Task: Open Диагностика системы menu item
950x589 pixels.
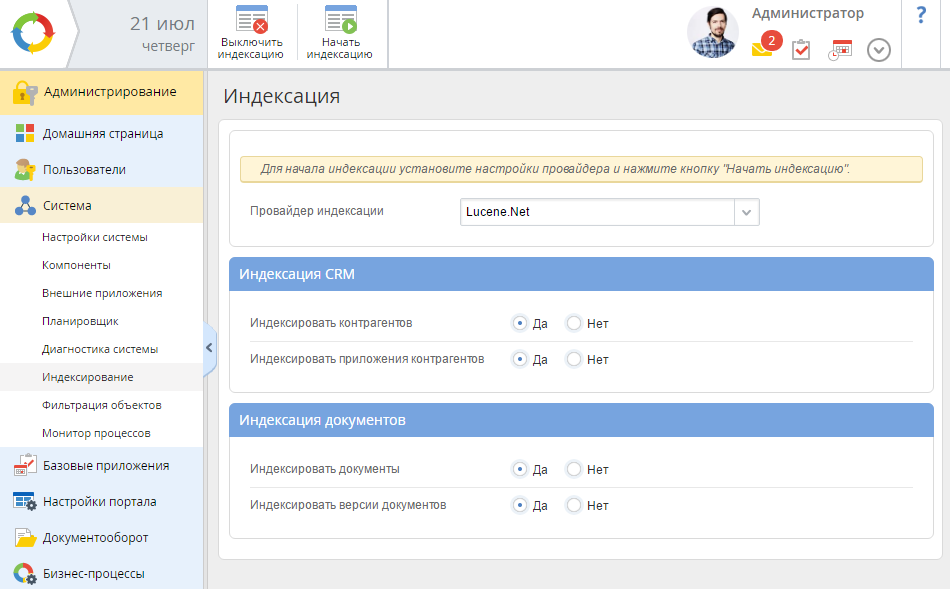Action: click(100, 349)
